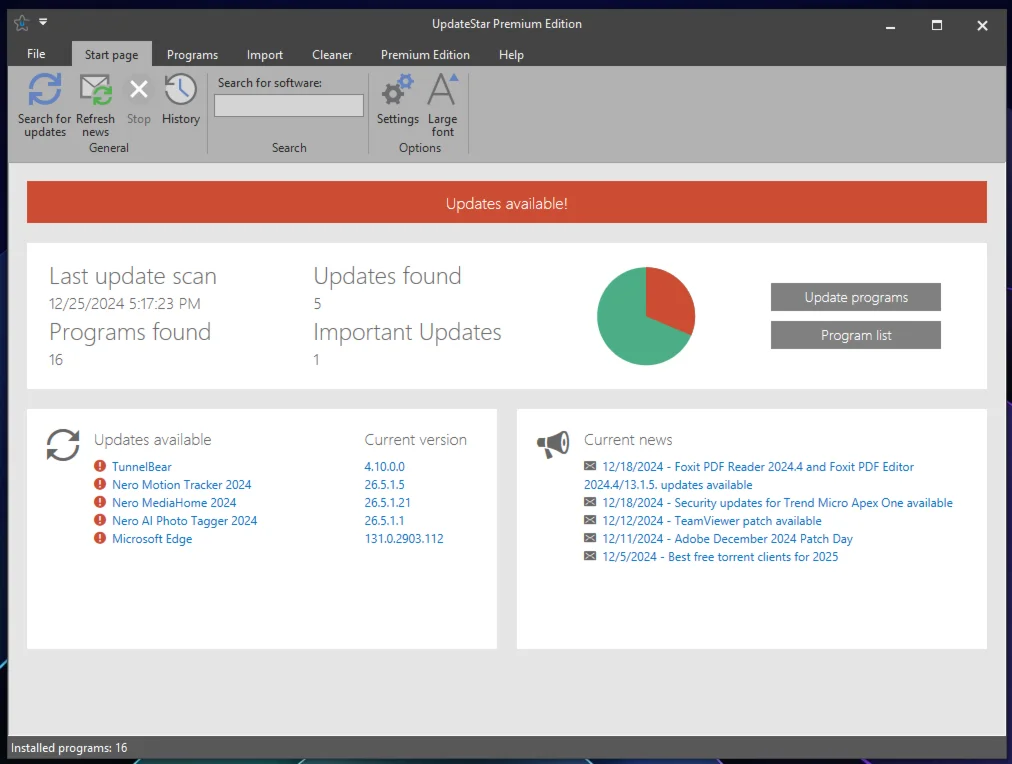Click the megaphone Current news icon
This screenshot has width=1012, height=764.
pyautogui.click(x=553, y=445)
